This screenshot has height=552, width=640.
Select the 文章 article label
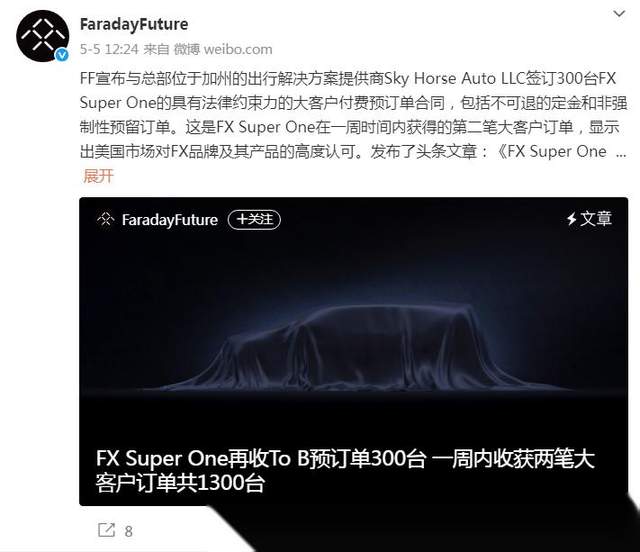pos(596,219)
